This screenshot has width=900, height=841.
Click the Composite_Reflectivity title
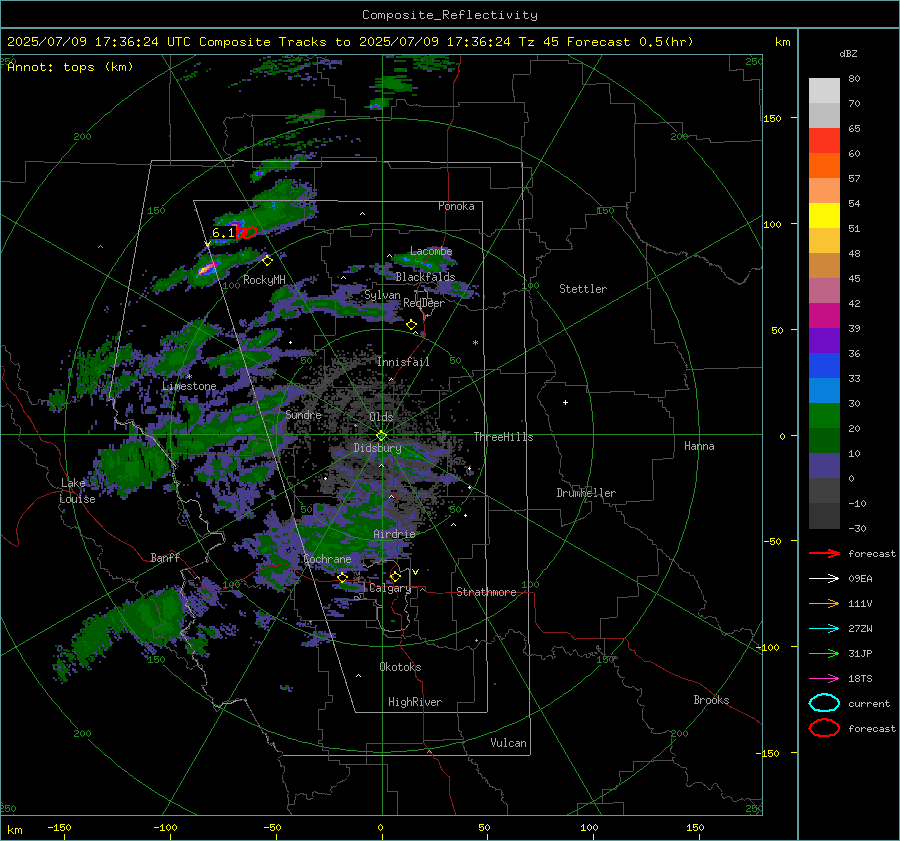point(450,15)
